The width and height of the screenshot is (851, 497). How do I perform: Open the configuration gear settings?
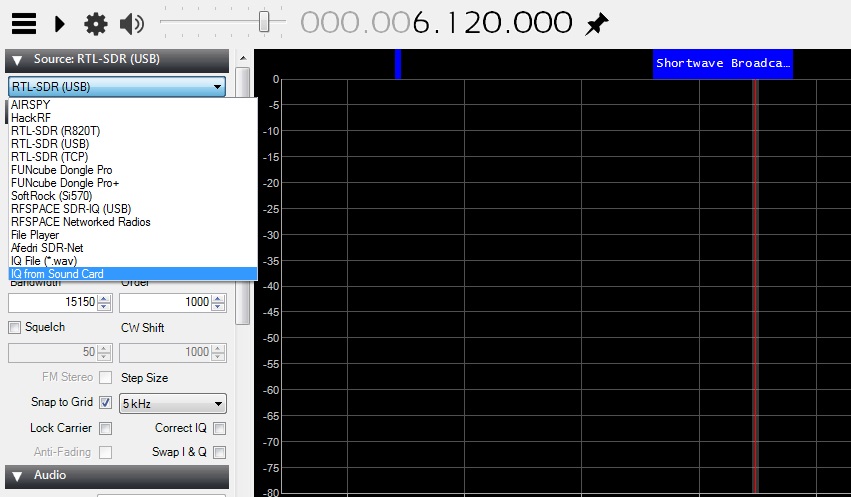[x=96, y=24]
